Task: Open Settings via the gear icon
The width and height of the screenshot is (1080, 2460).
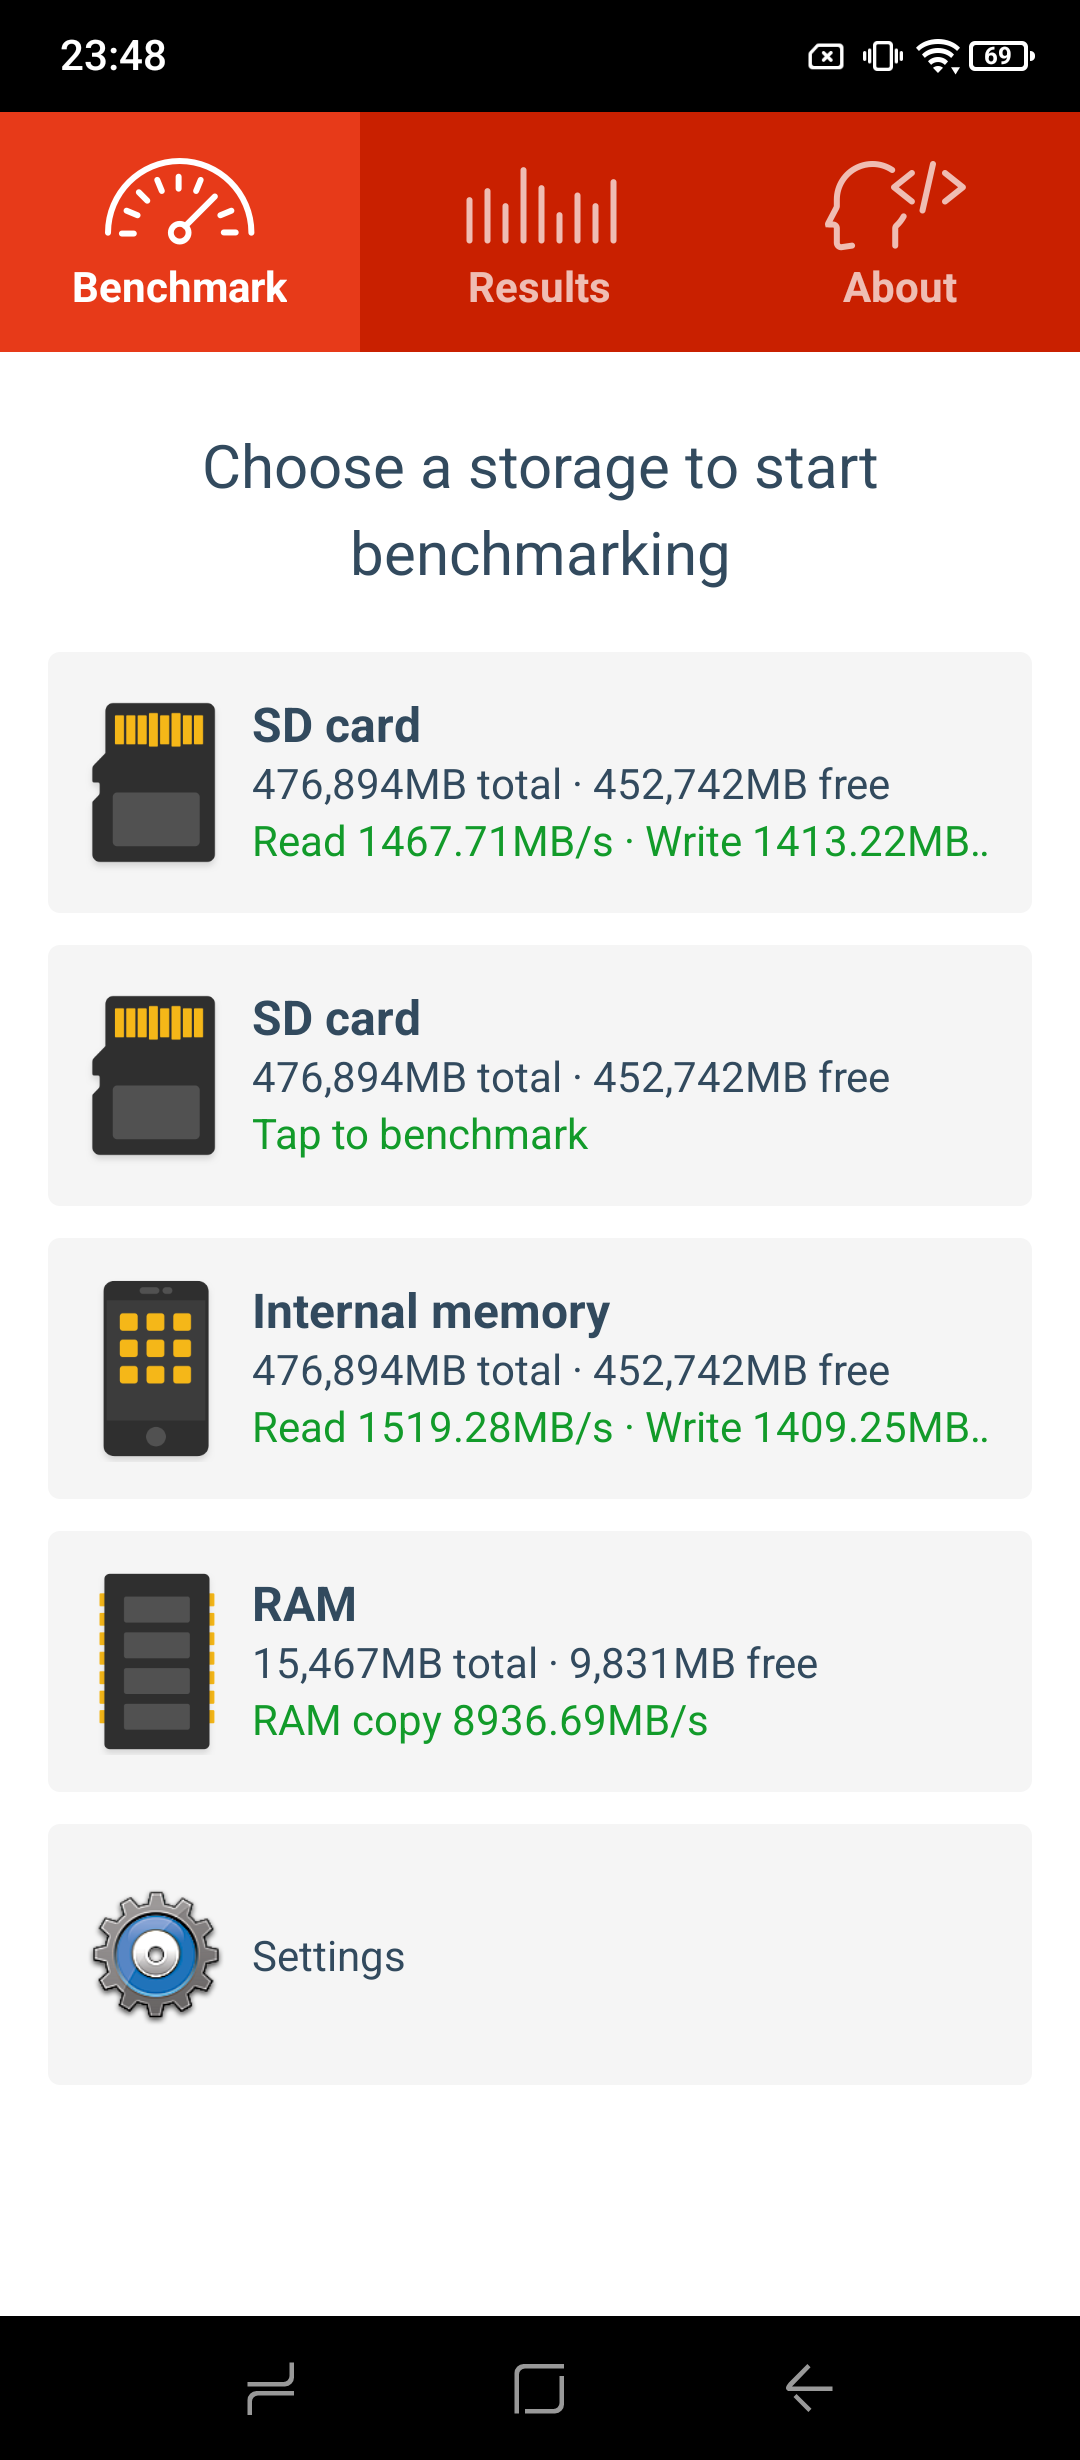Action: pos(156,1955)
